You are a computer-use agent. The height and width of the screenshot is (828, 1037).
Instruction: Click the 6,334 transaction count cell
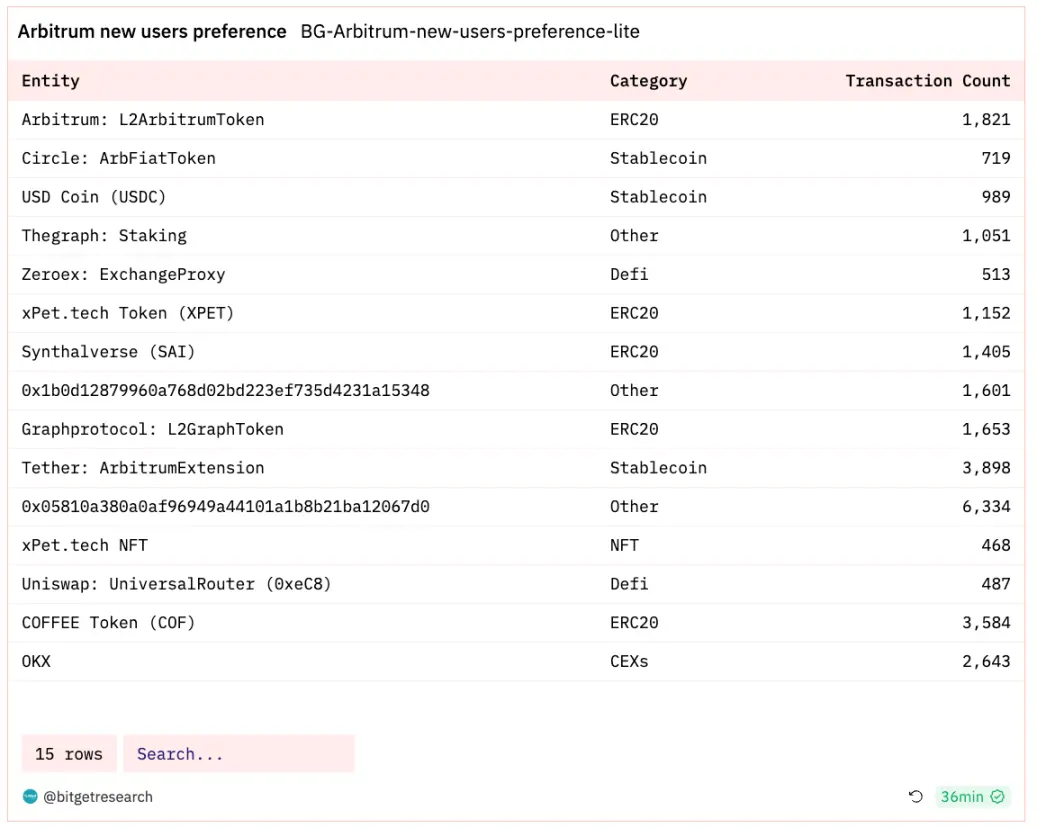[986, 507]
